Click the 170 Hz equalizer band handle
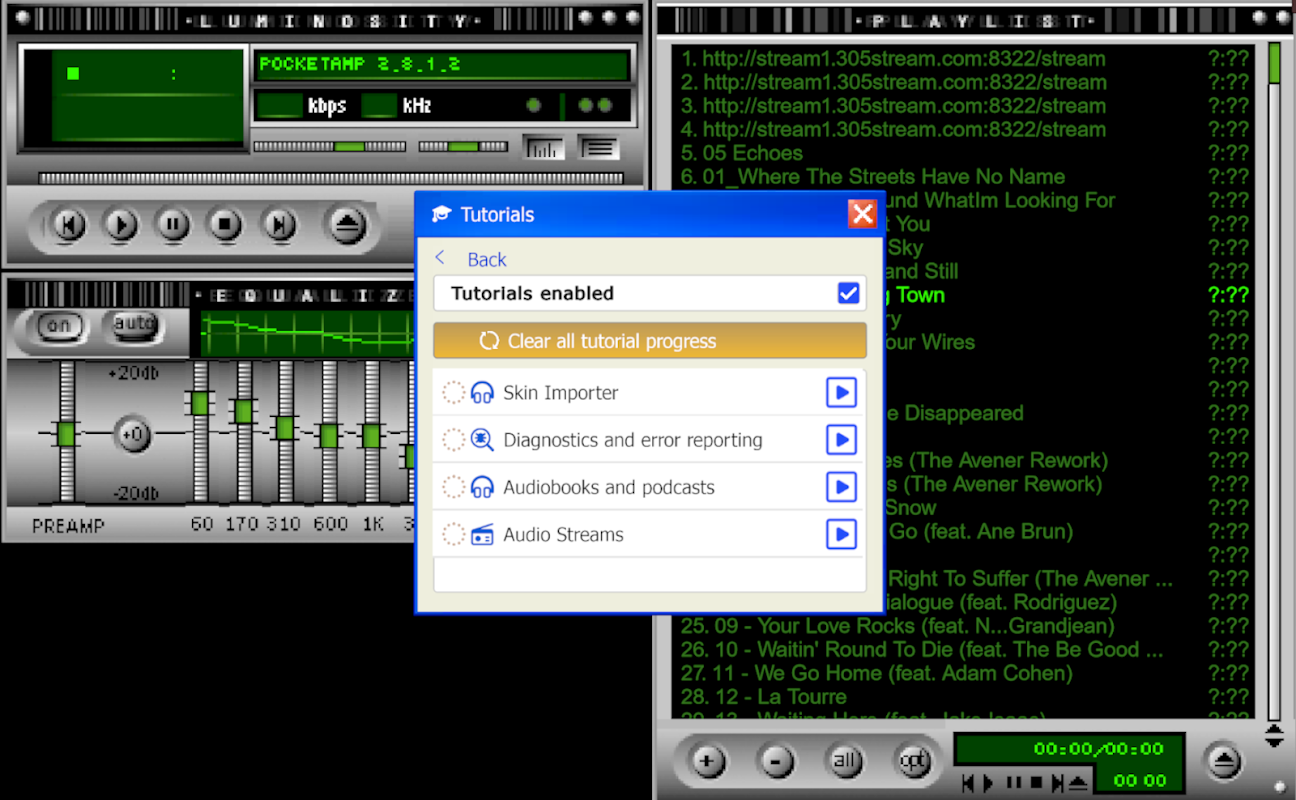1296x800 pixels. 243,411
